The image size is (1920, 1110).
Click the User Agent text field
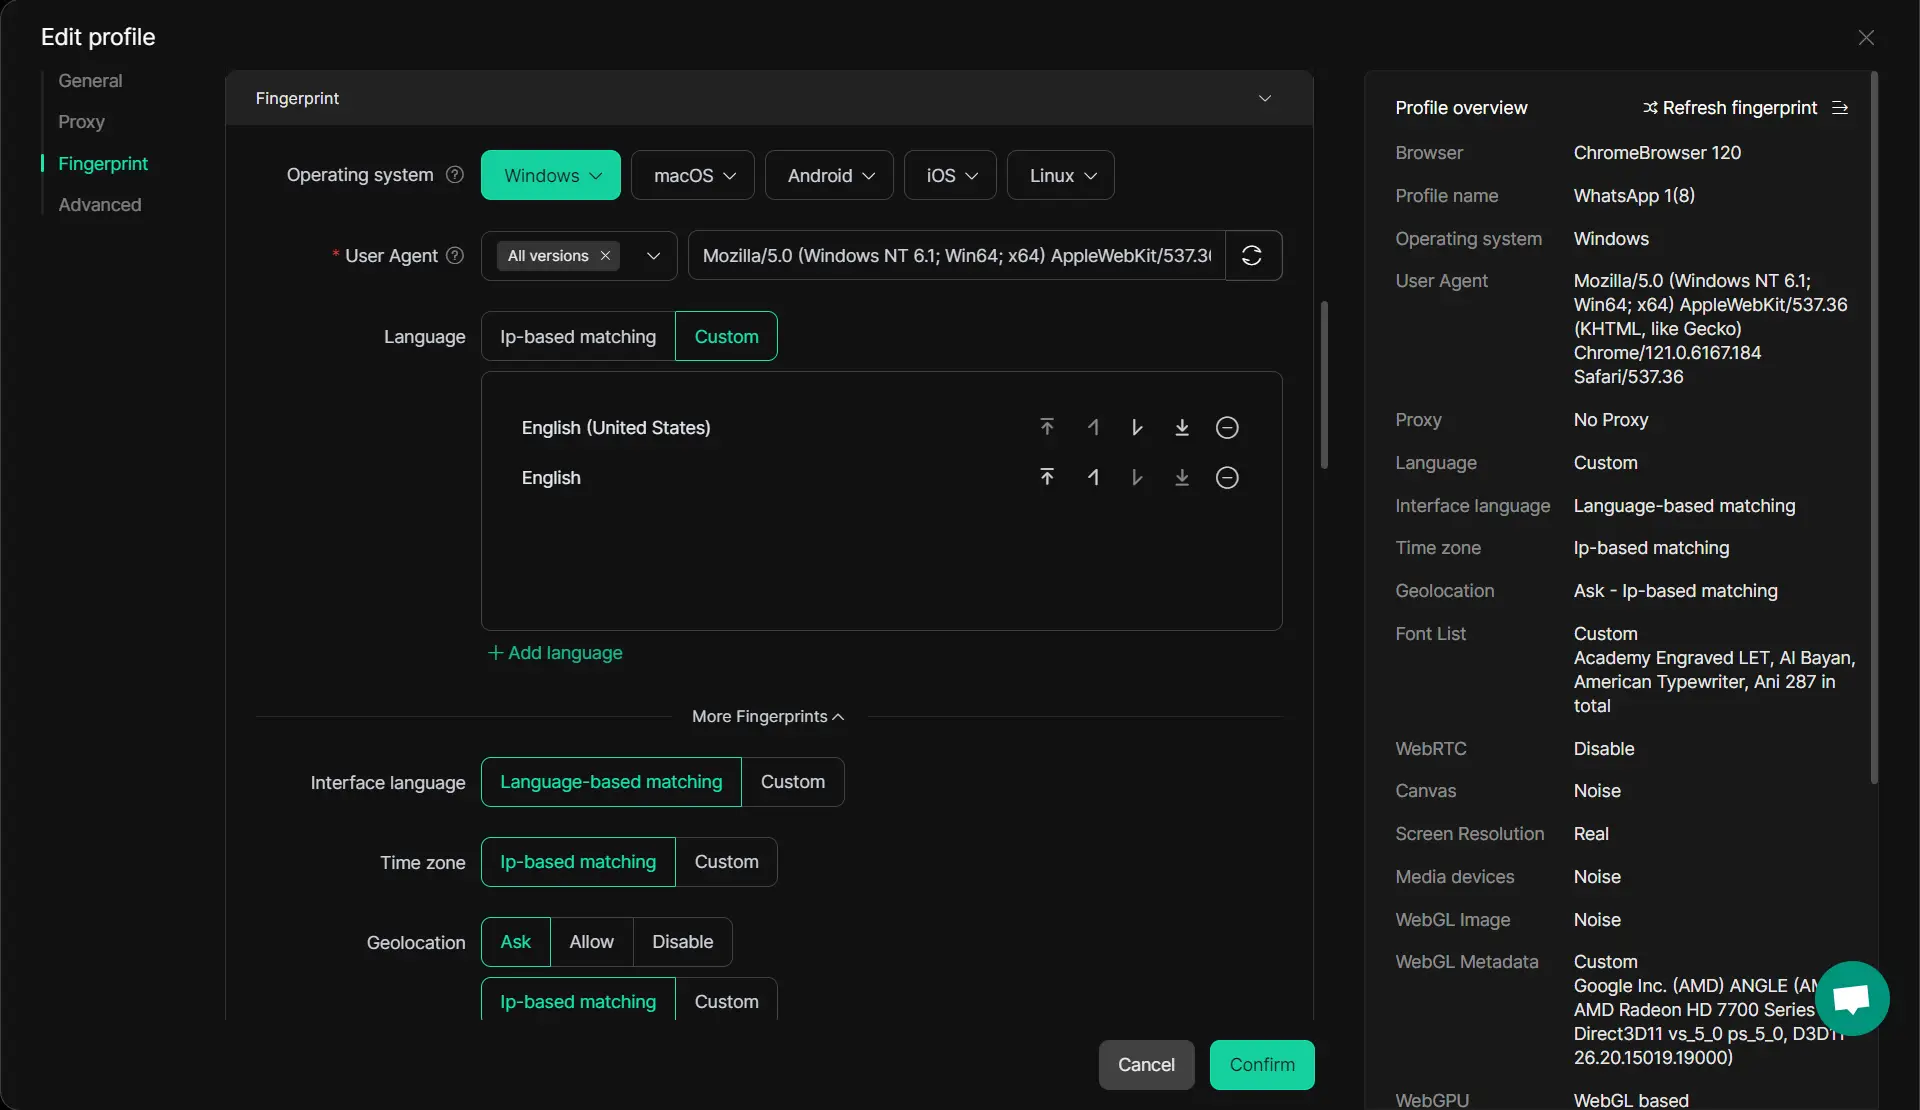point(956,256)
